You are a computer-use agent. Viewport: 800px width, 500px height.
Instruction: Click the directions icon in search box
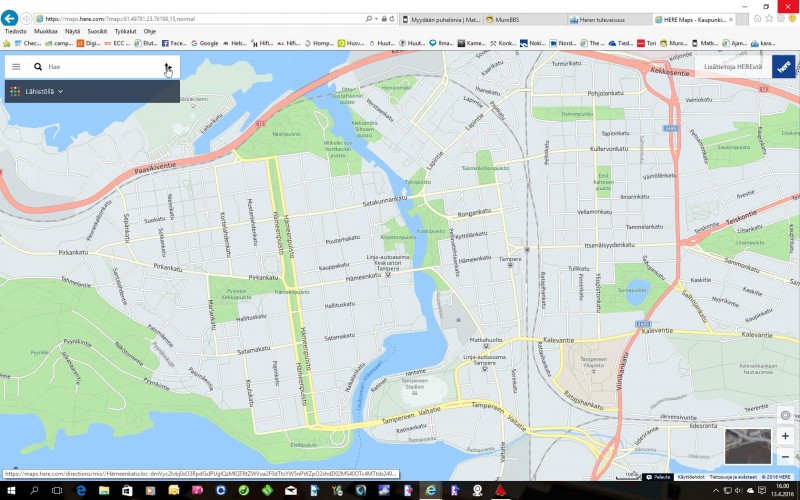point(168,66)
